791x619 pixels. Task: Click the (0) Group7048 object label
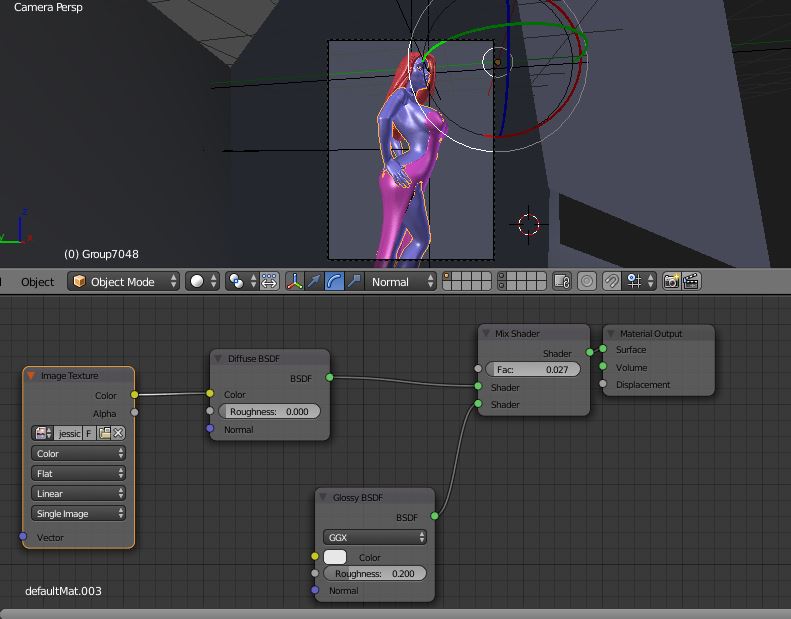pyautogui.click(x=101, y=254)
